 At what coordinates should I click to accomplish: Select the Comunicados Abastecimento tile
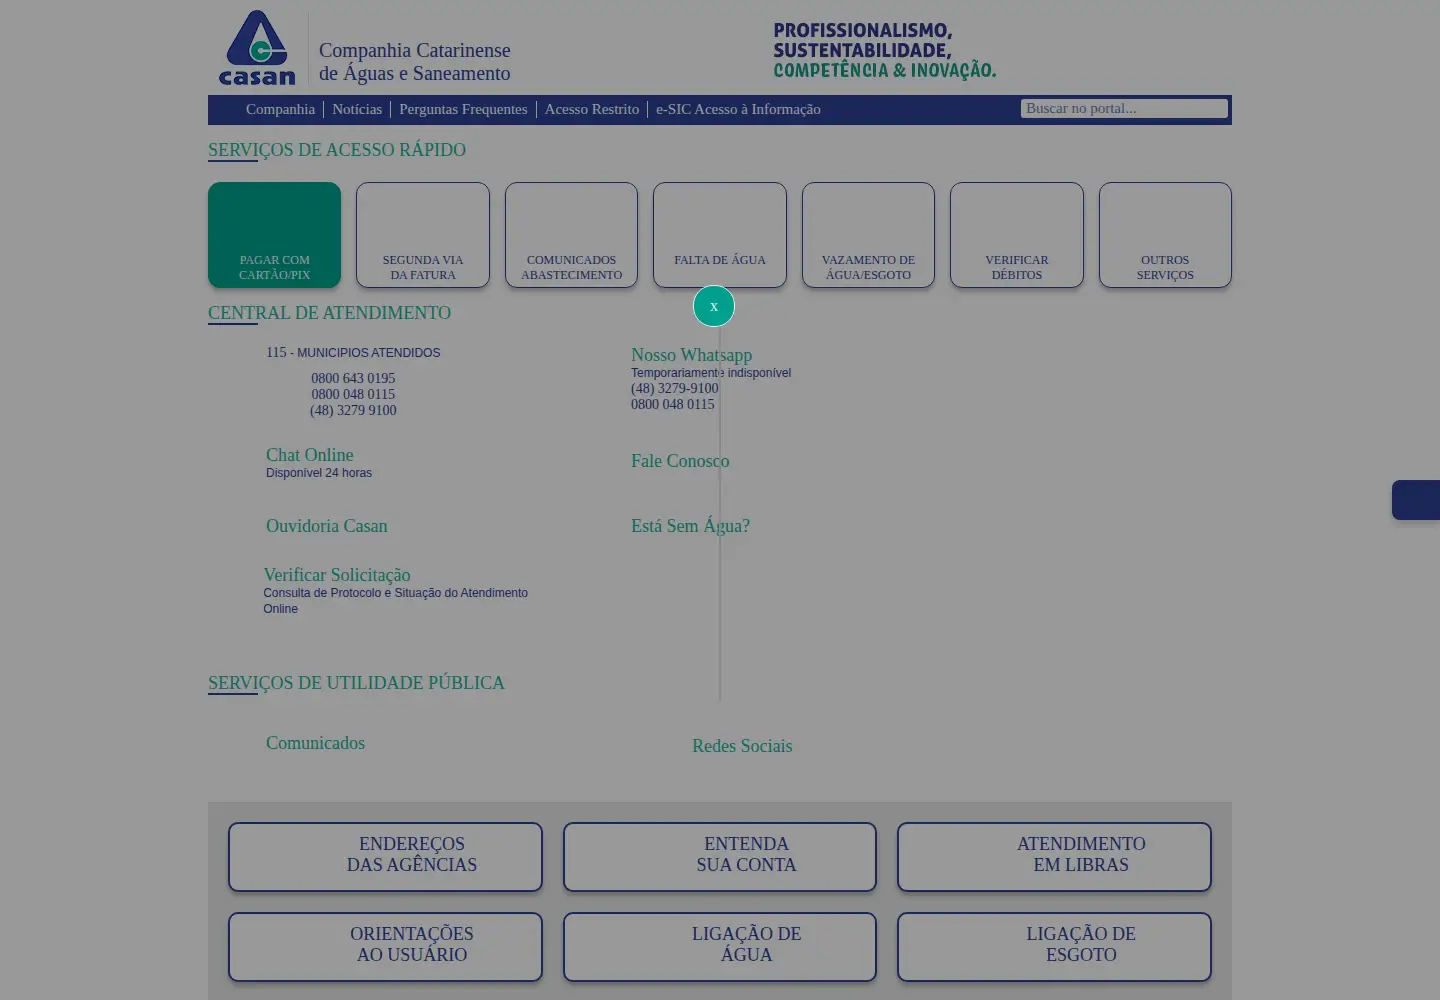click(x=571, y=235)
